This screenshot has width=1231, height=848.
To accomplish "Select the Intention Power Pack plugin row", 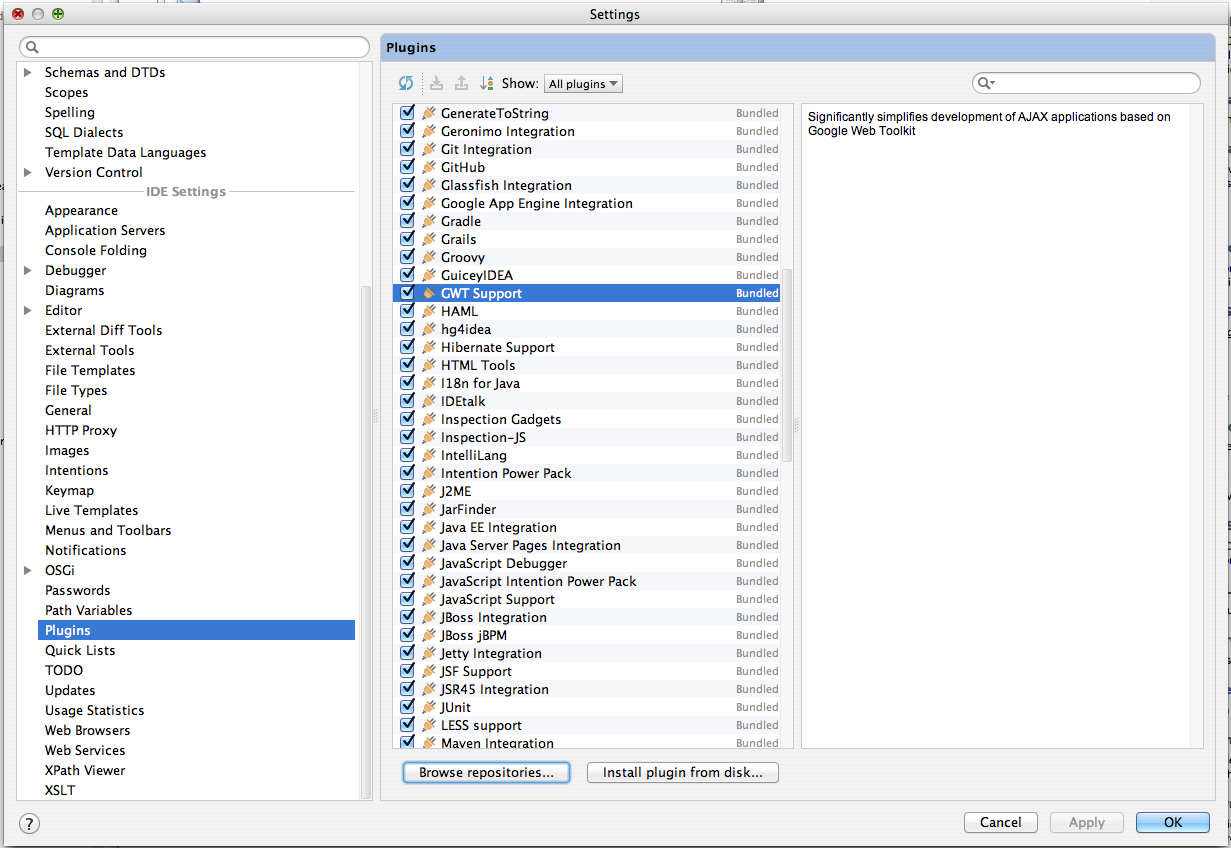I will click(x=587, y=473).
